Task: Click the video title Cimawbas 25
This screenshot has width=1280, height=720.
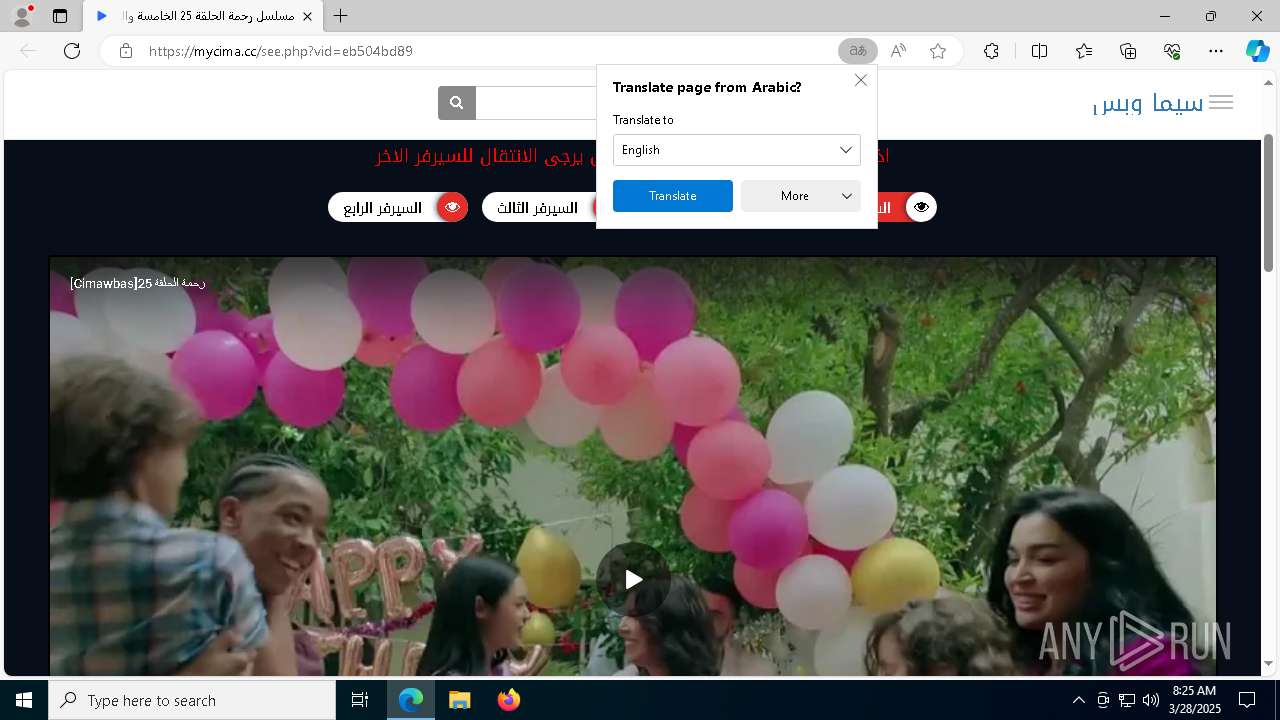Action: (x=137, y=284)
